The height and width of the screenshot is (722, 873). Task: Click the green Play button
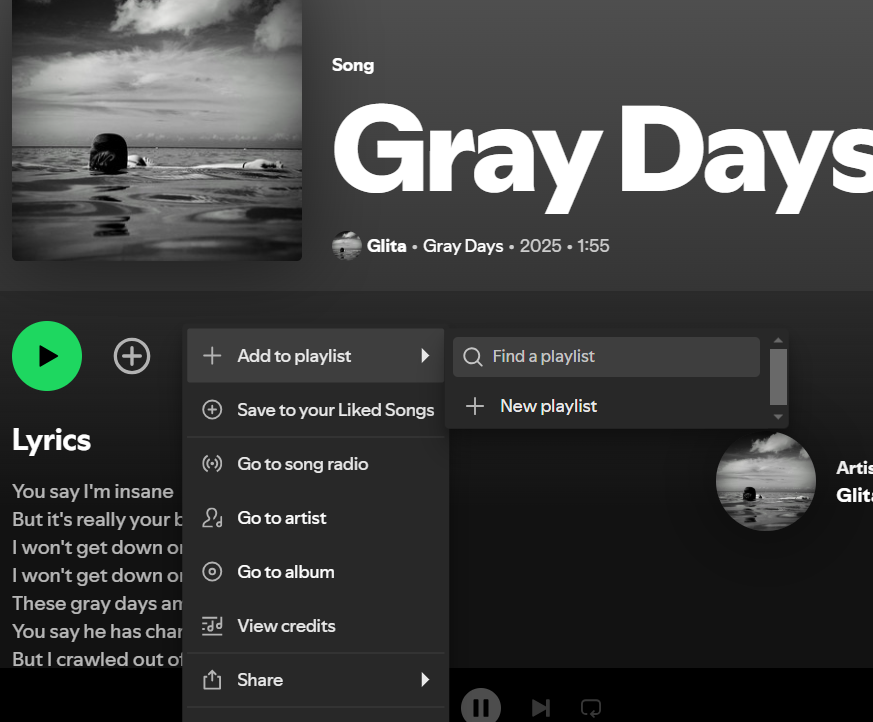[x=47, y=356]
